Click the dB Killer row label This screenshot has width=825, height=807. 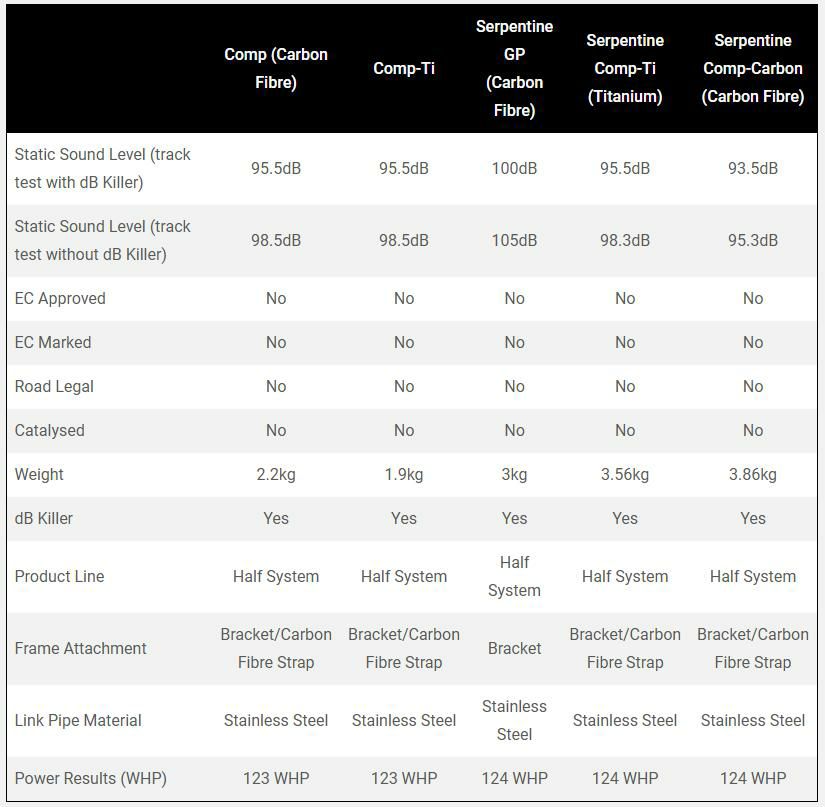(44, 518)
